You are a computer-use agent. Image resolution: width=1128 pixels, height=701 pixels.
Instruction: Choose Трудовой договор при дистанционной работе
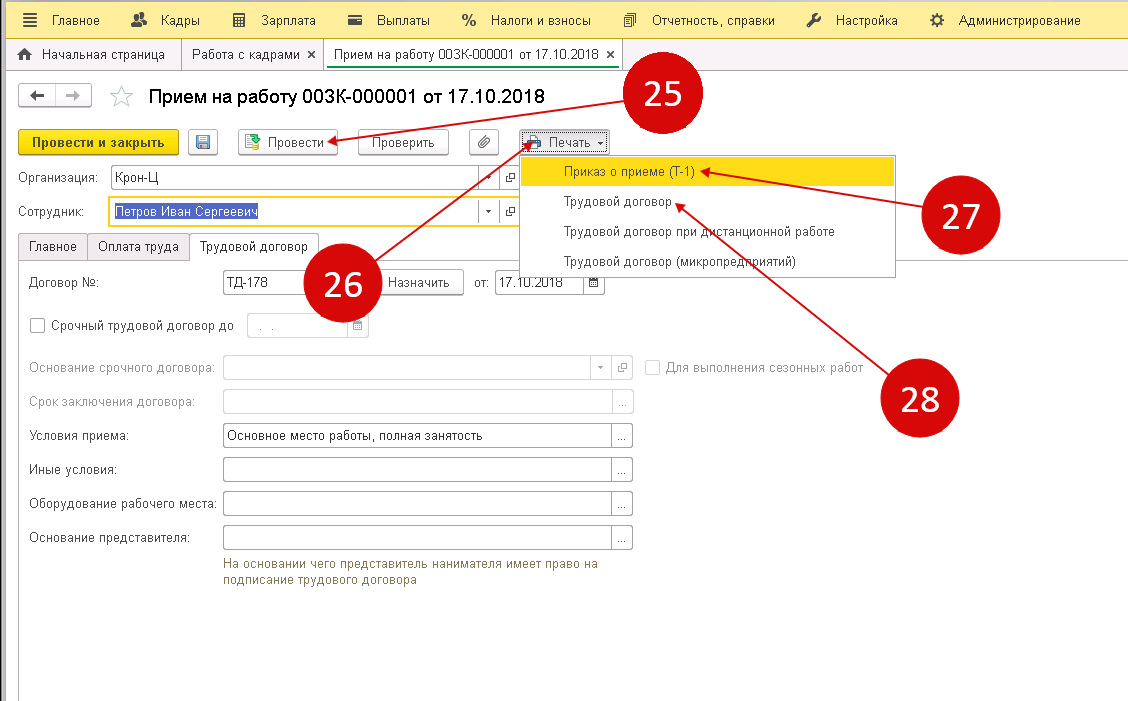pyautogui.click(x=698, y=232)
